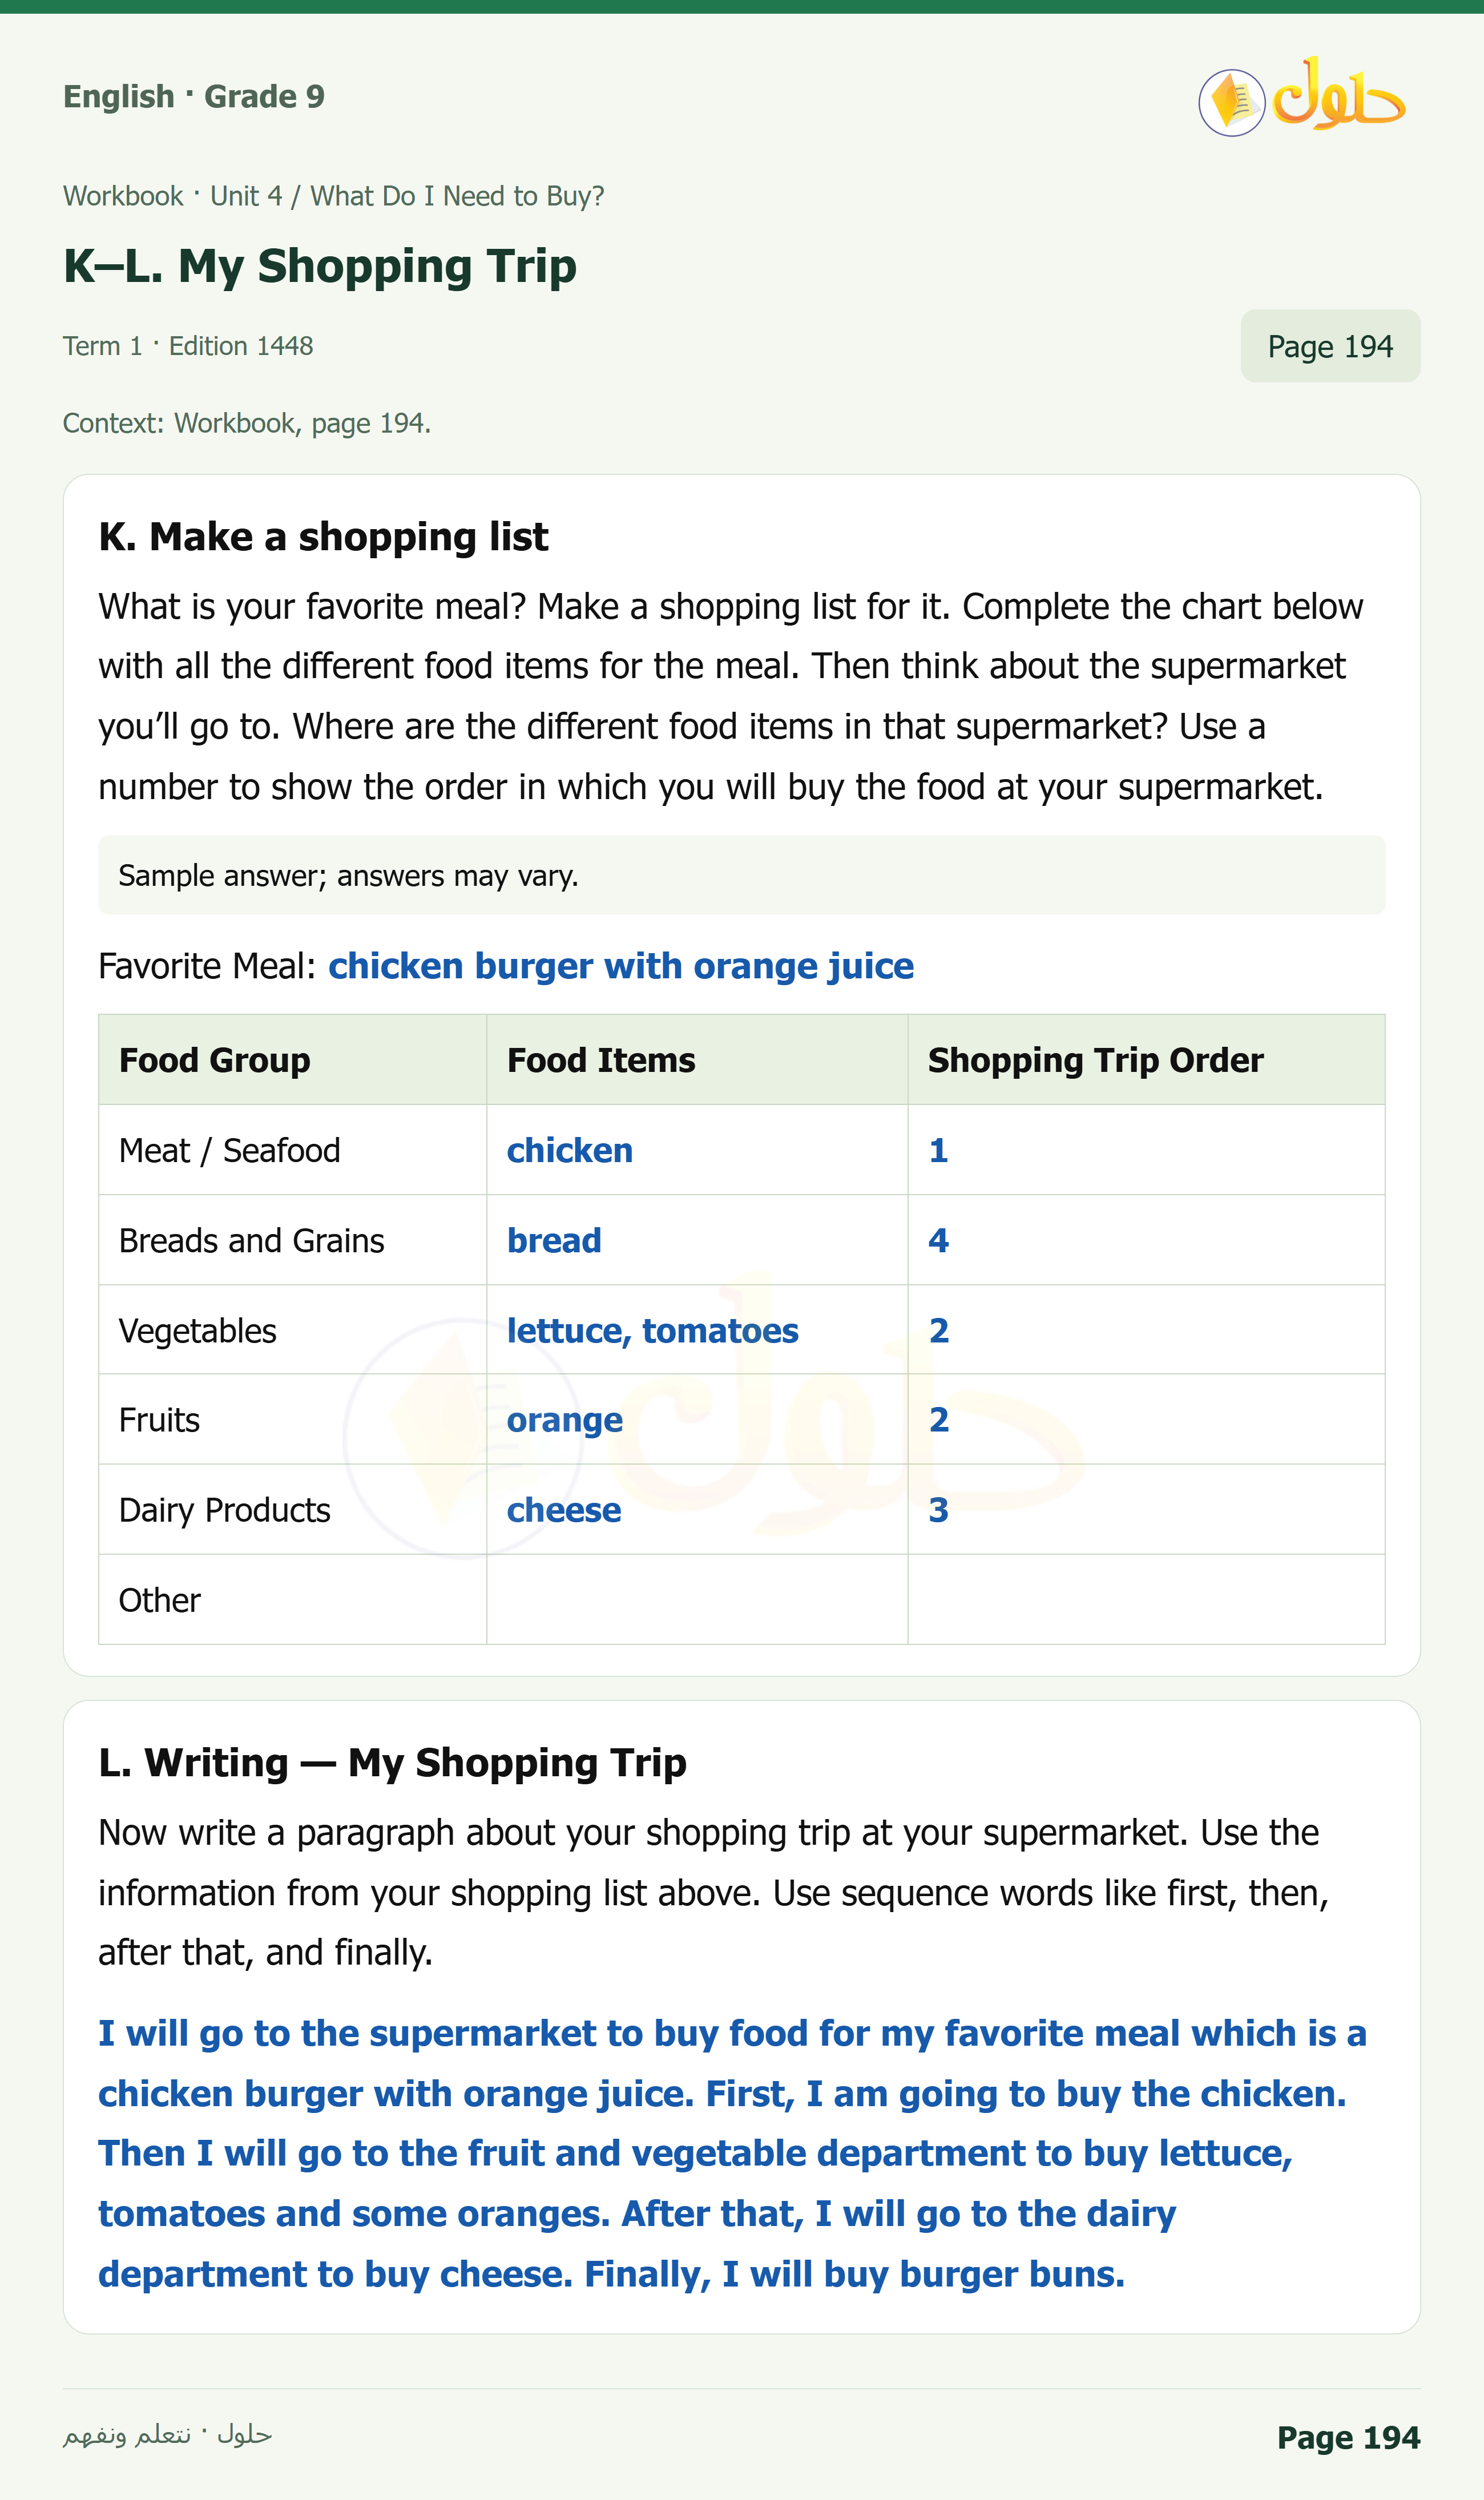The width and height of the screenshot is (1484, 2500).
Task: Select the chicken cell in Food Items
Action: click(697, 1150)
